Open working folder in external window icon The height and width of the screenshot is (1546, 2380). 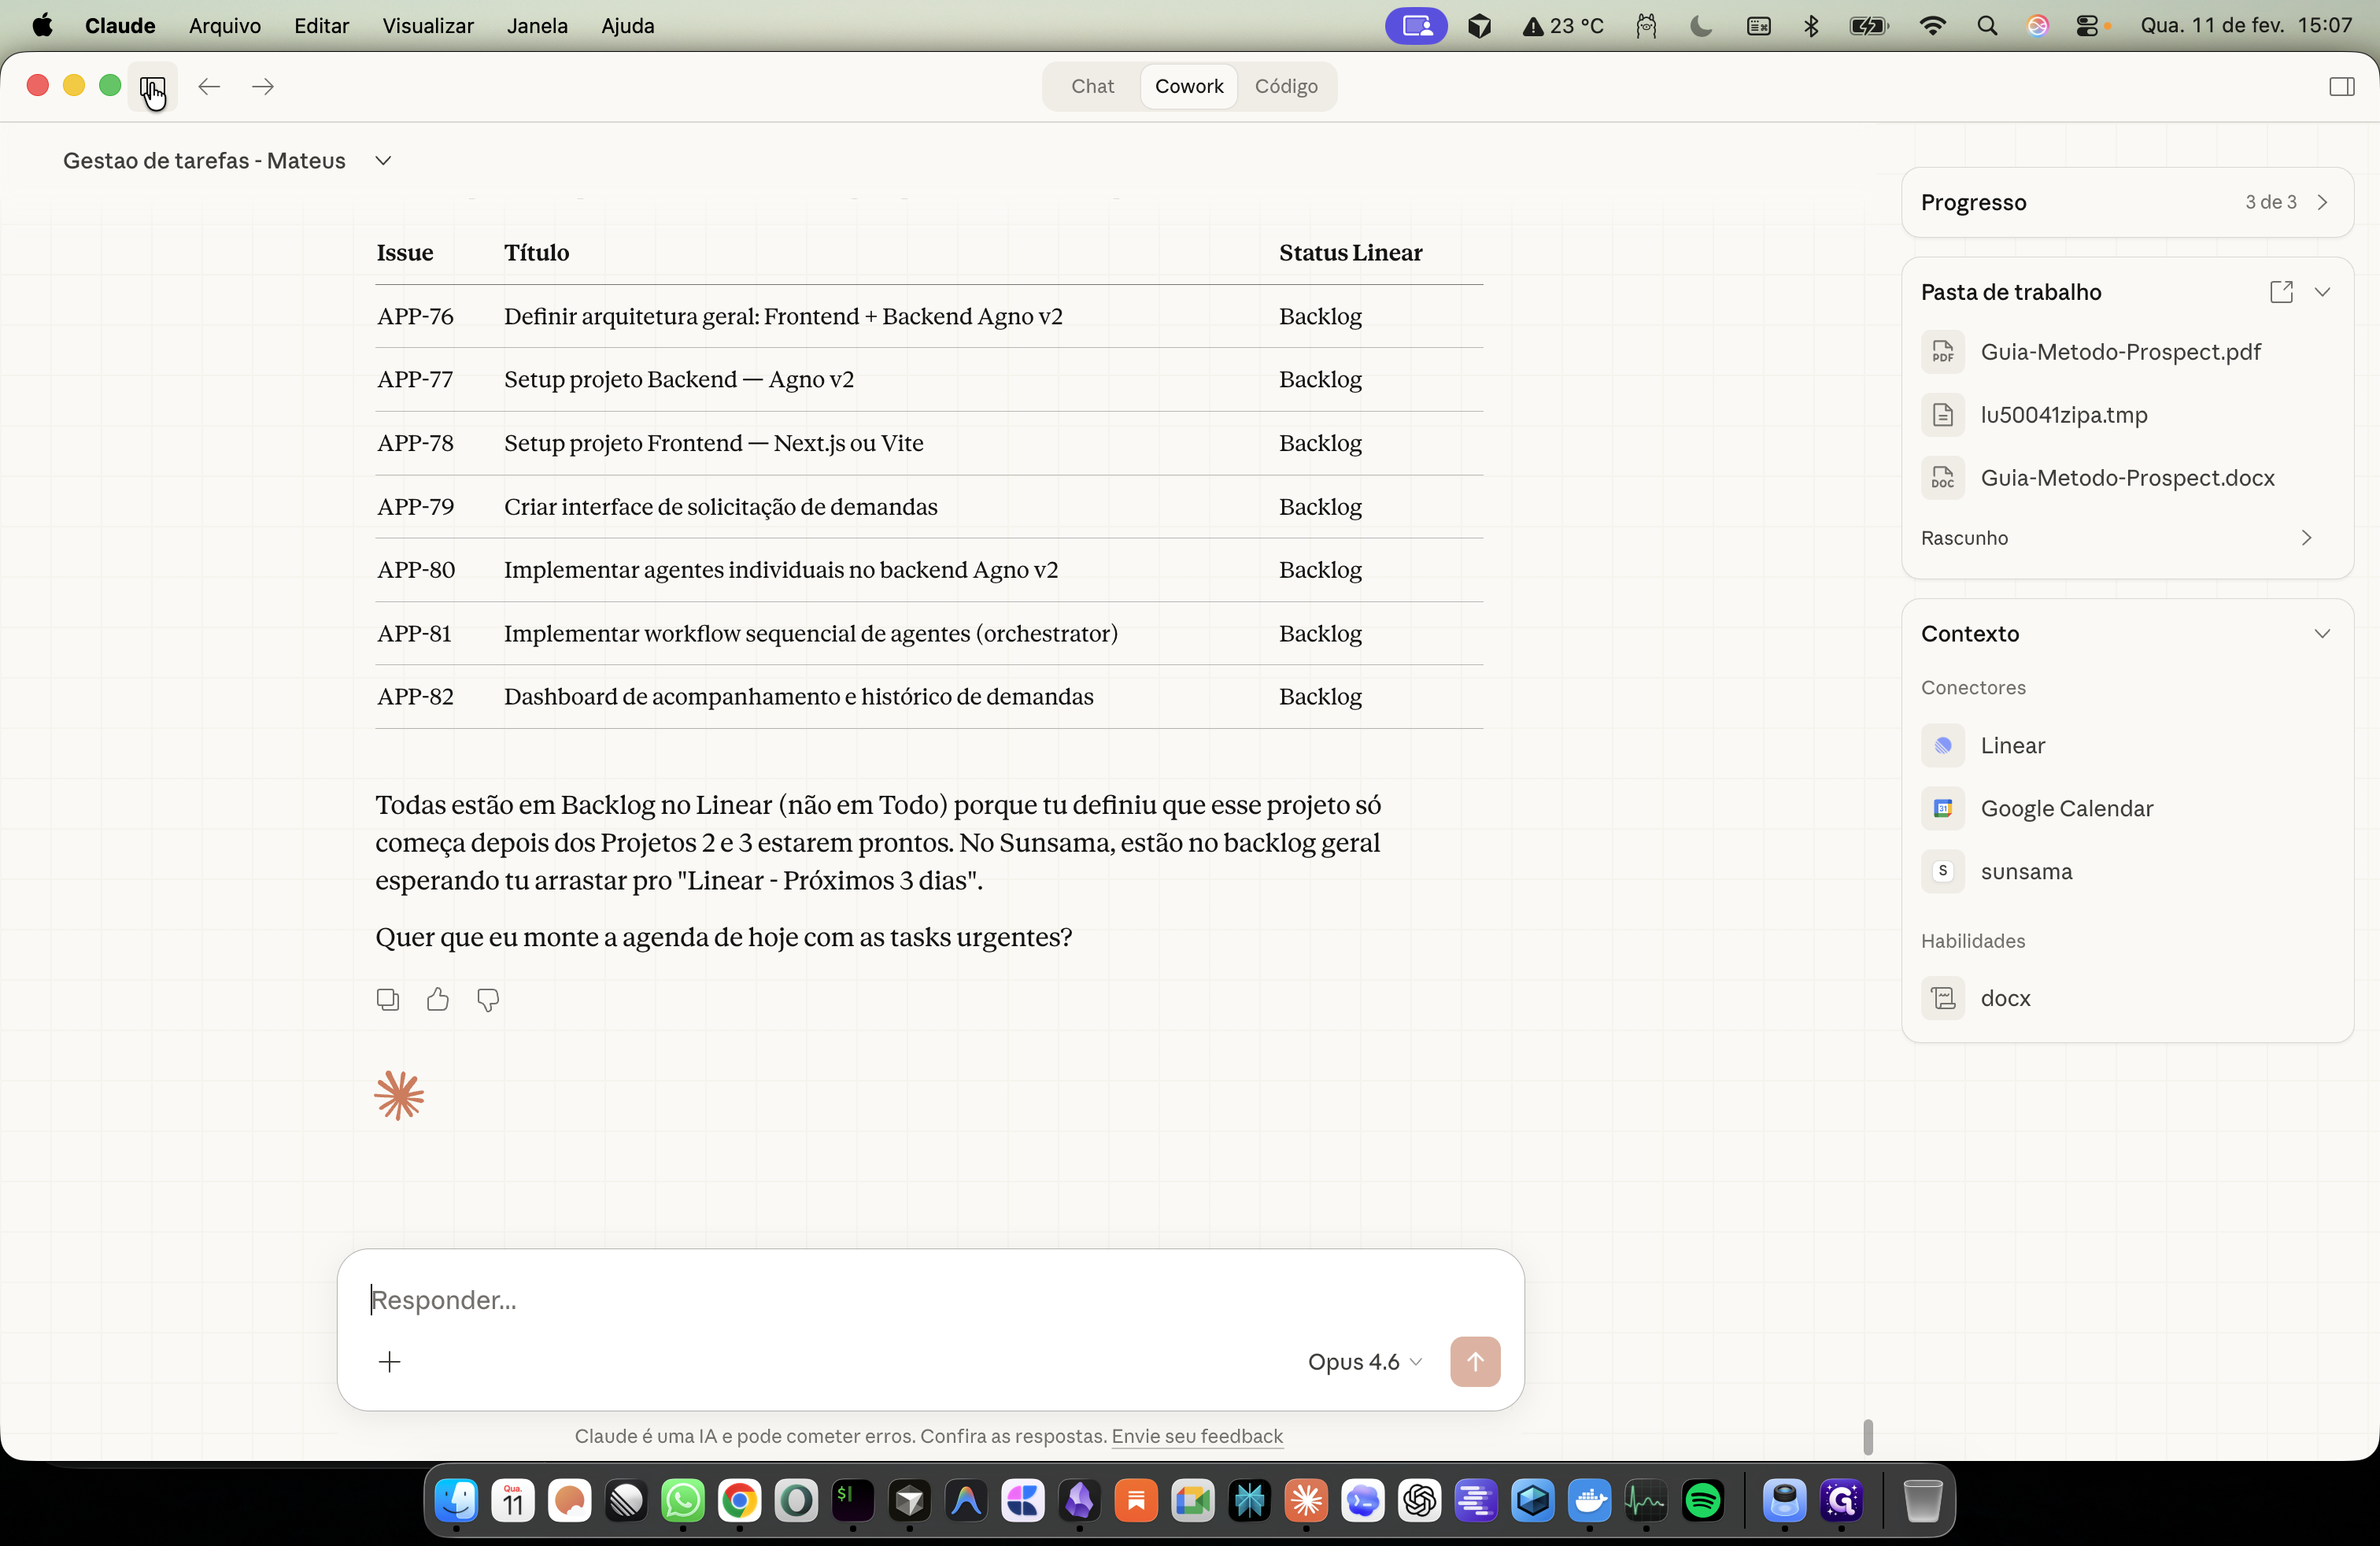click(x=2281, y=292)
